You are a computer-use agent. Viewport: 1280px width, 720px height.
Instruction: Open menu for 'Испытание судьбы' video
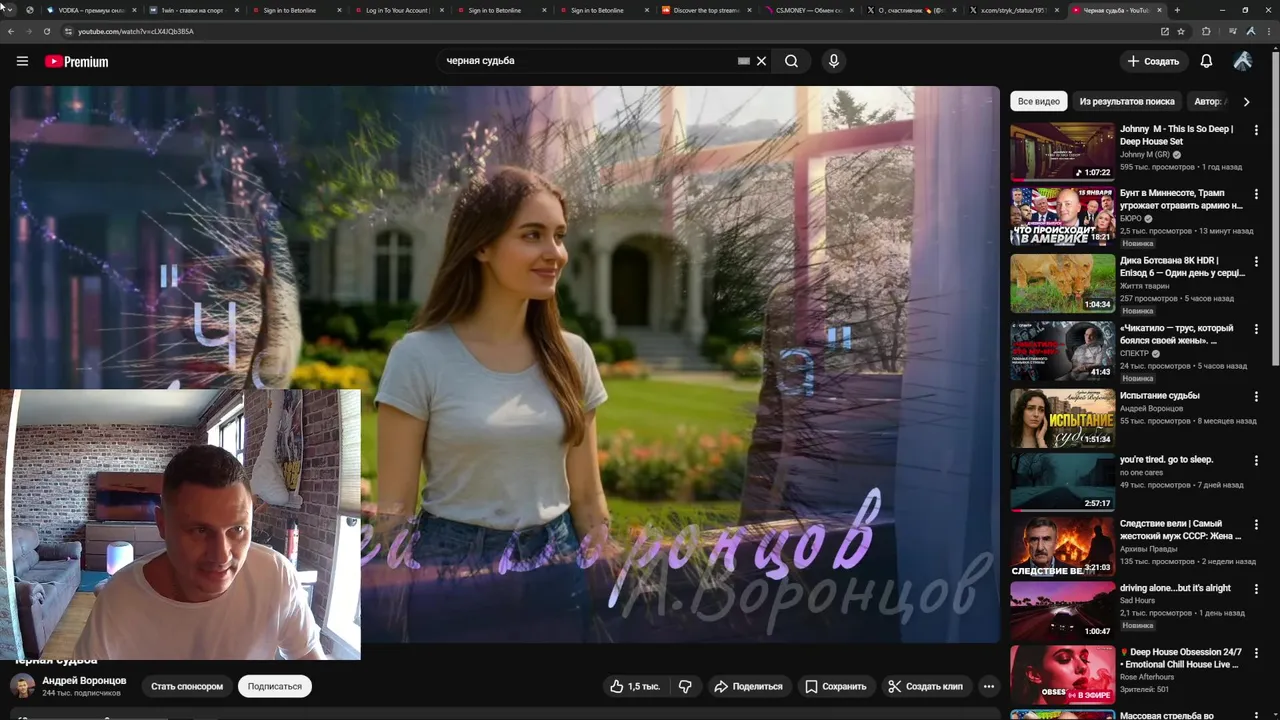[1256, 396]
